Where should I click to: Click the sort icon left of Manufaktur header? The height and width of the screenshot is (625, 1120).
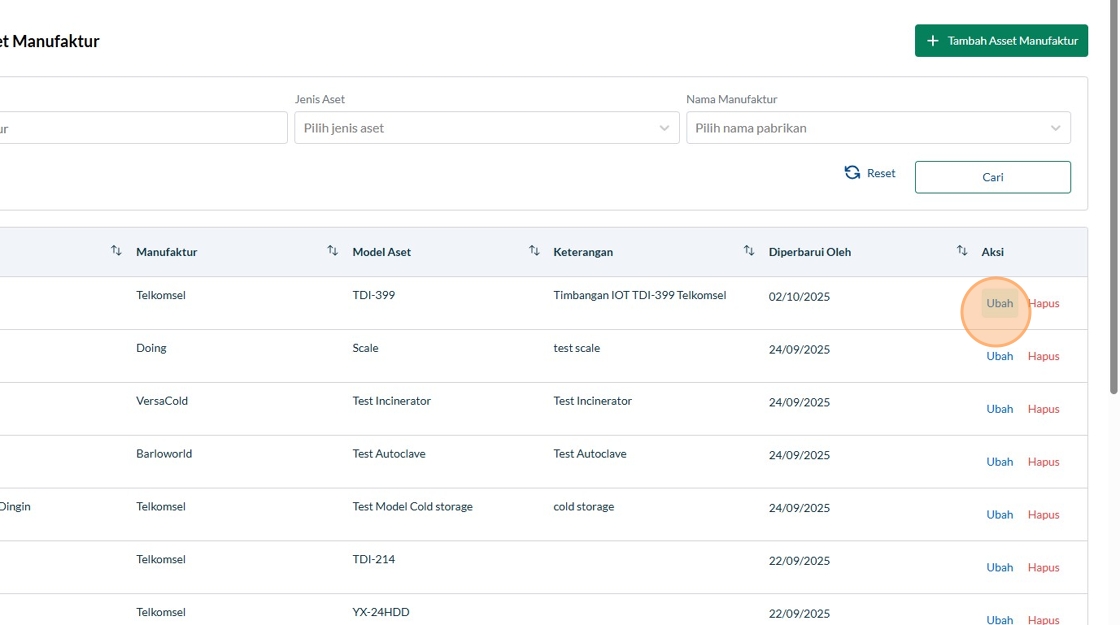pyautogui.click(x=116, y=251)
